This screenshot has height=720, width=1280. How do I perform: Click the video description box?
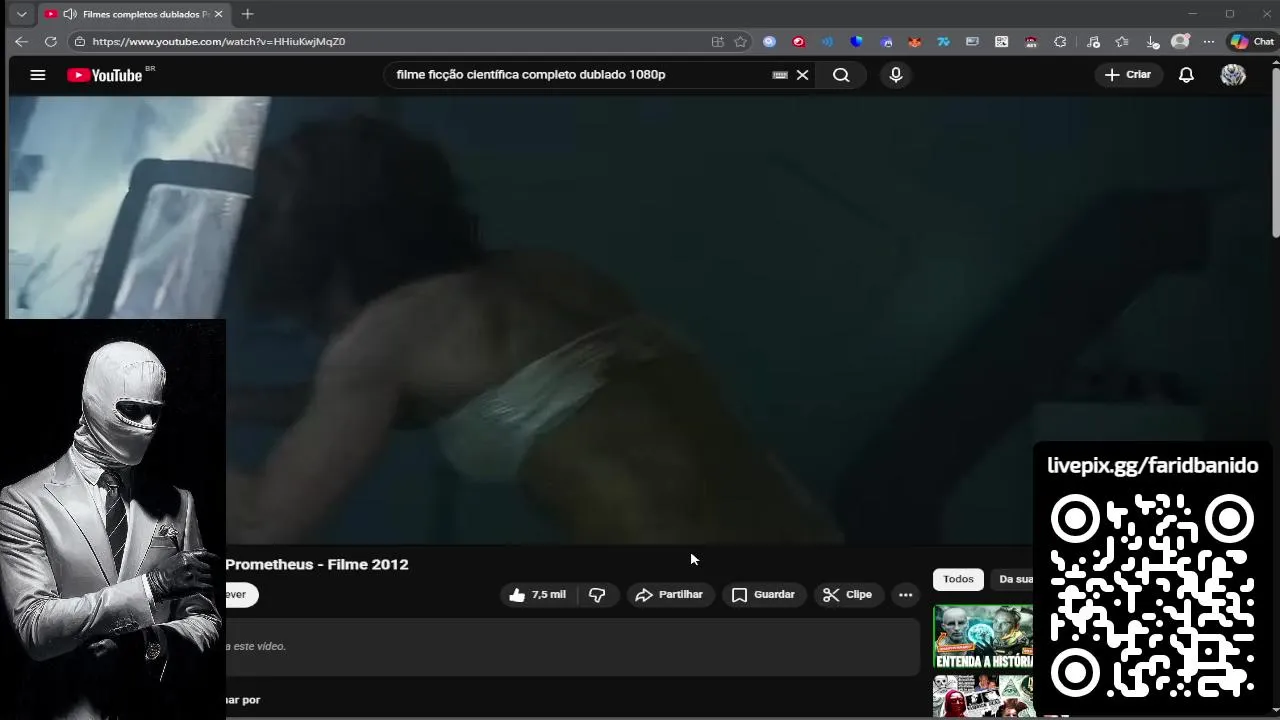(572, 647)
